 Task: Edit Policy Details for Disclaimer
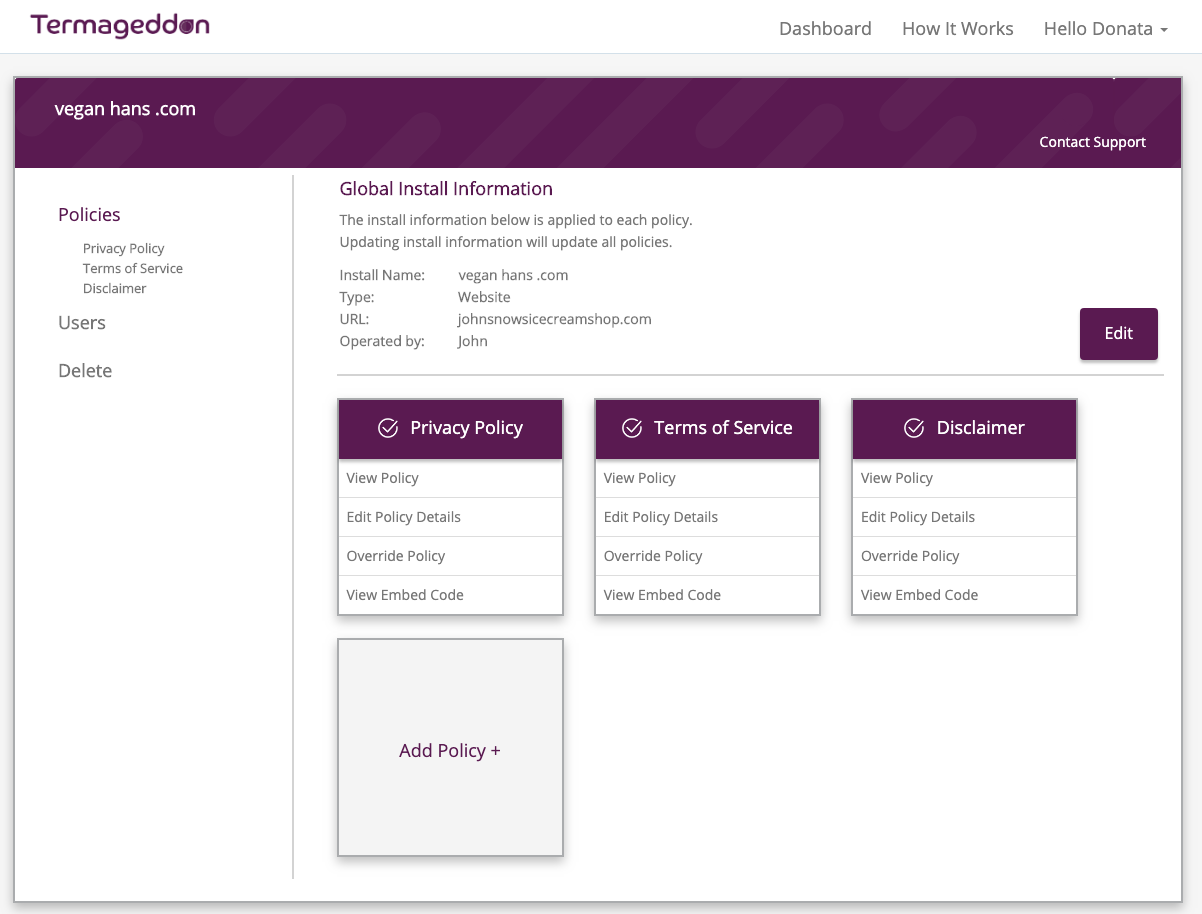[965, 517]
